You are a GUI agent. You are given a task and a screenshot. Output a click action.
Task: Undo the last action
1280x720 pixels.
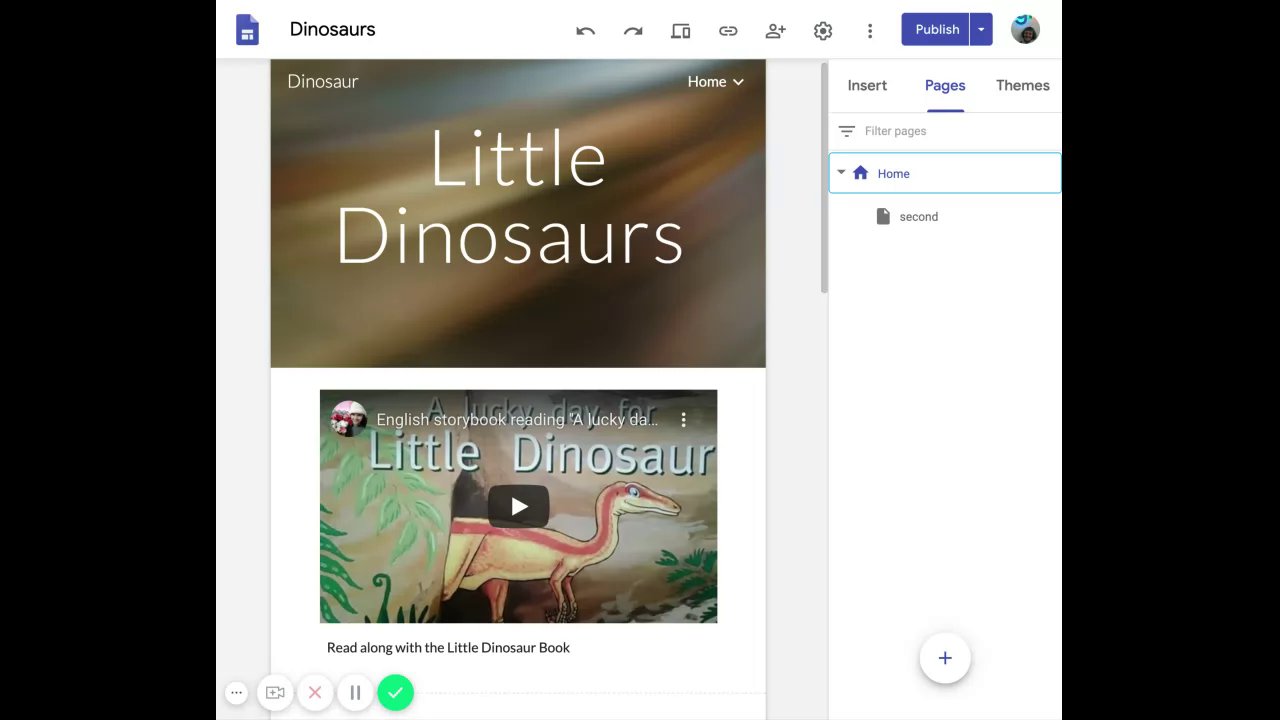coord(585,31)
